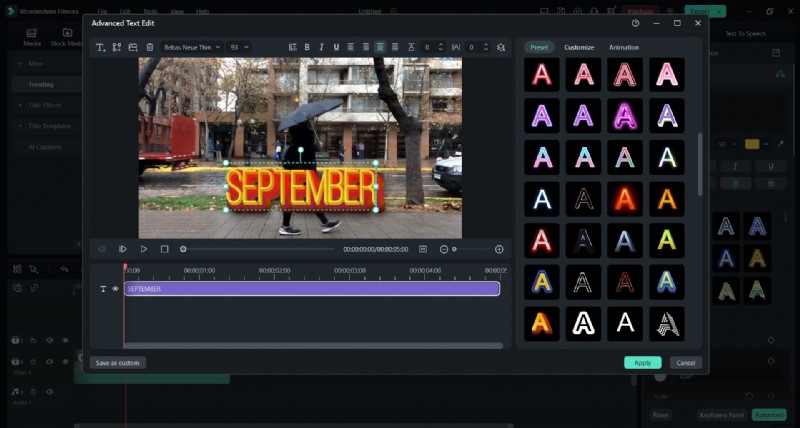Click the Keyframe Panel button
800x428 pixels.
point(721,415)
